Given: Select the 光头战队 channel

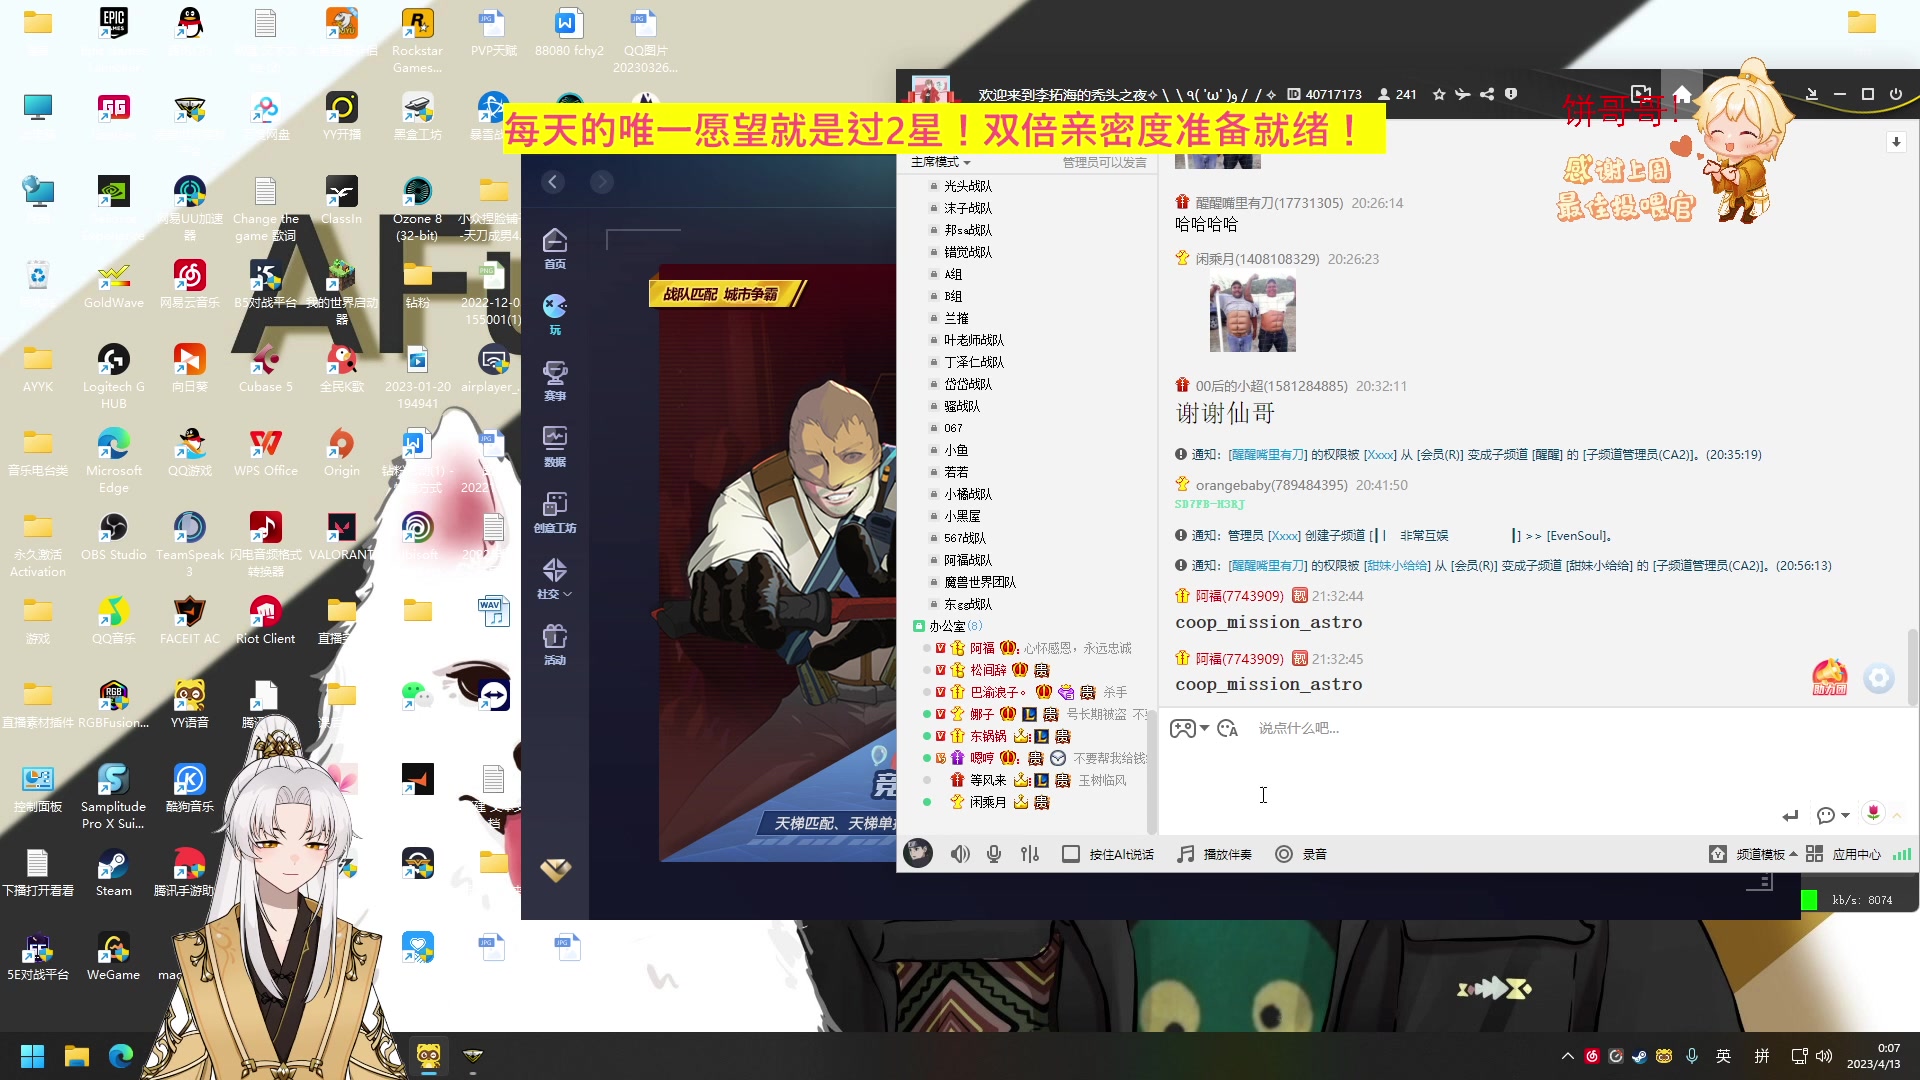Looking at the screenshot, I should pyautogui.click(x=968, y=186).
